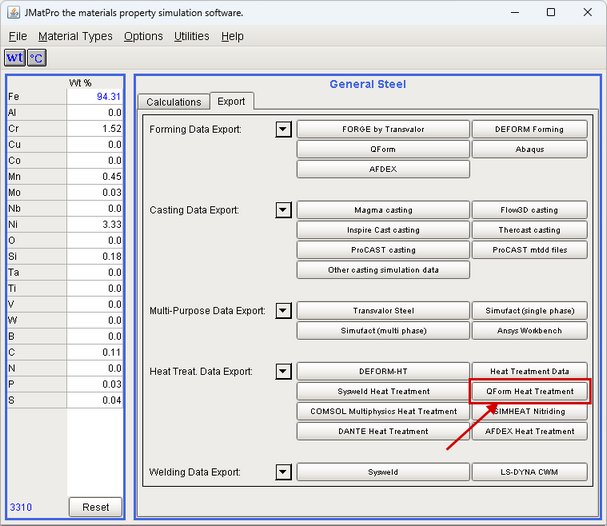Click the Fe weight percent value
This screenshot has height=526, width=607.
95,97
